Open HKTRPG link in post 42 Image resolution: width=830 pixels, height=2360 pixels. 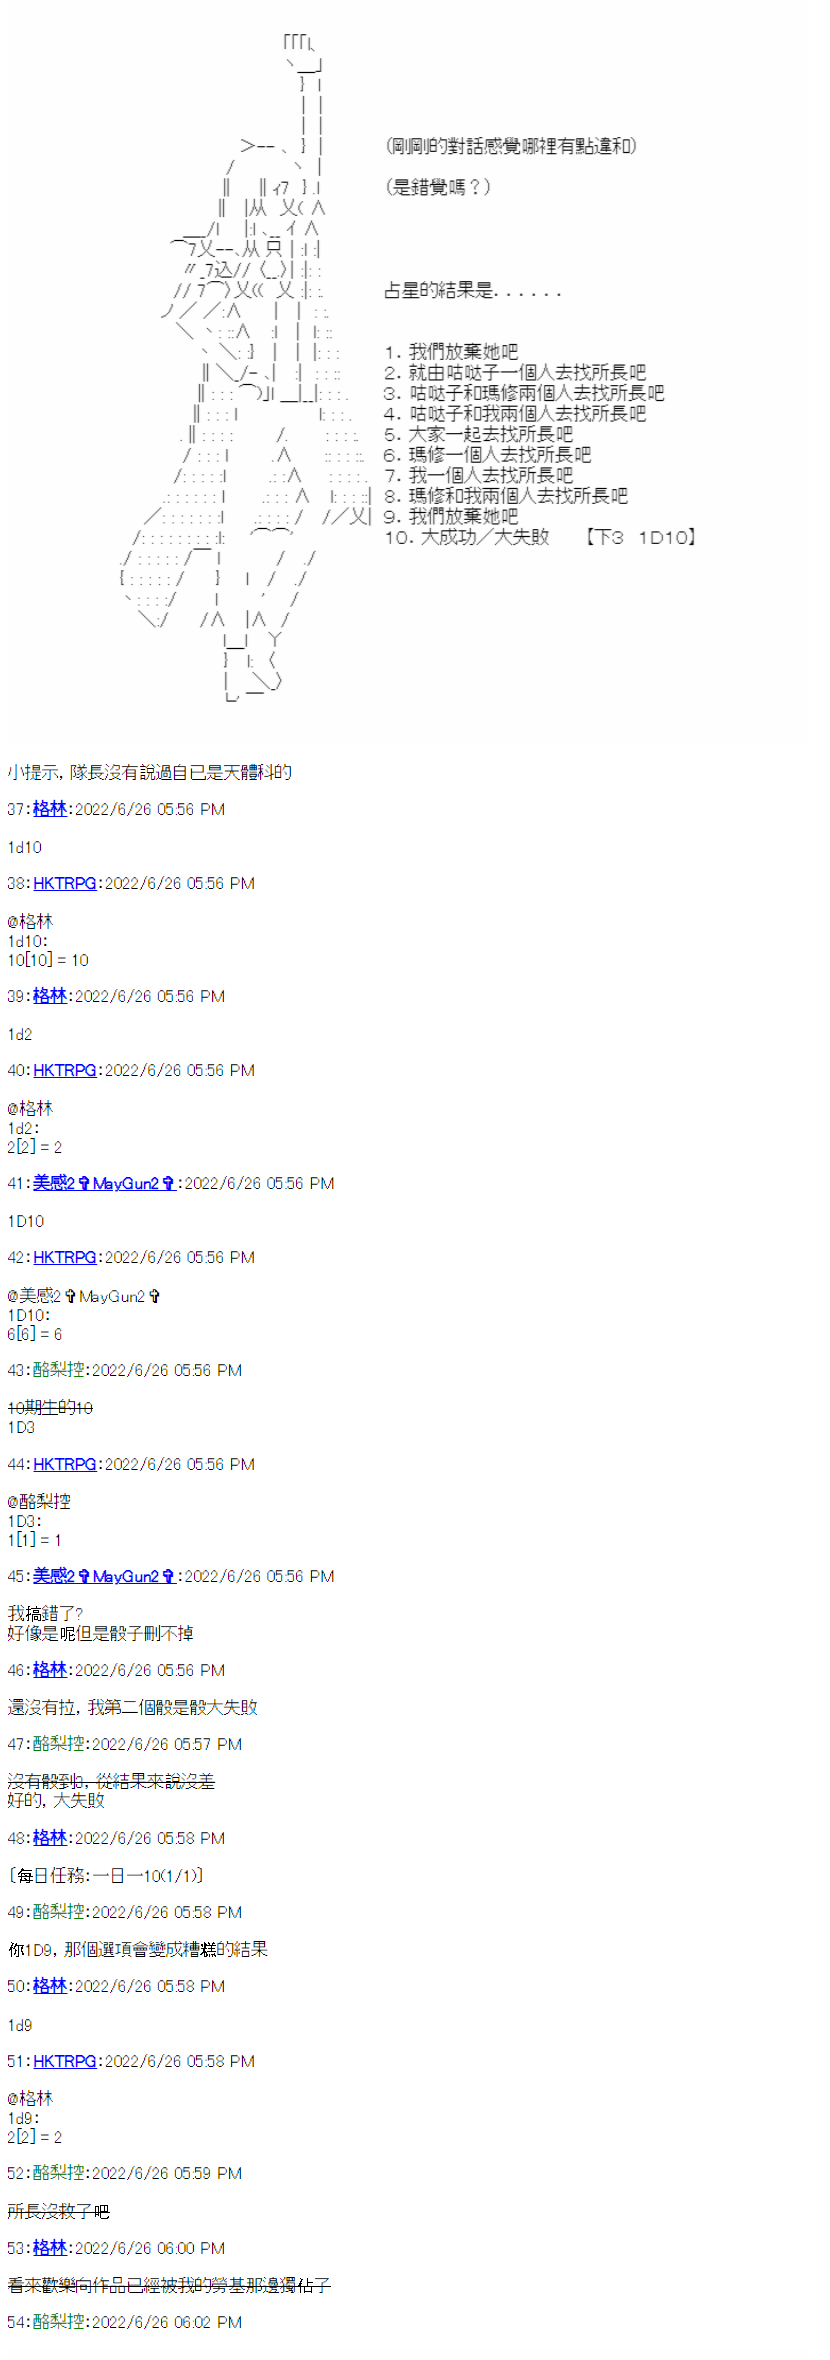pos(65,1257)
